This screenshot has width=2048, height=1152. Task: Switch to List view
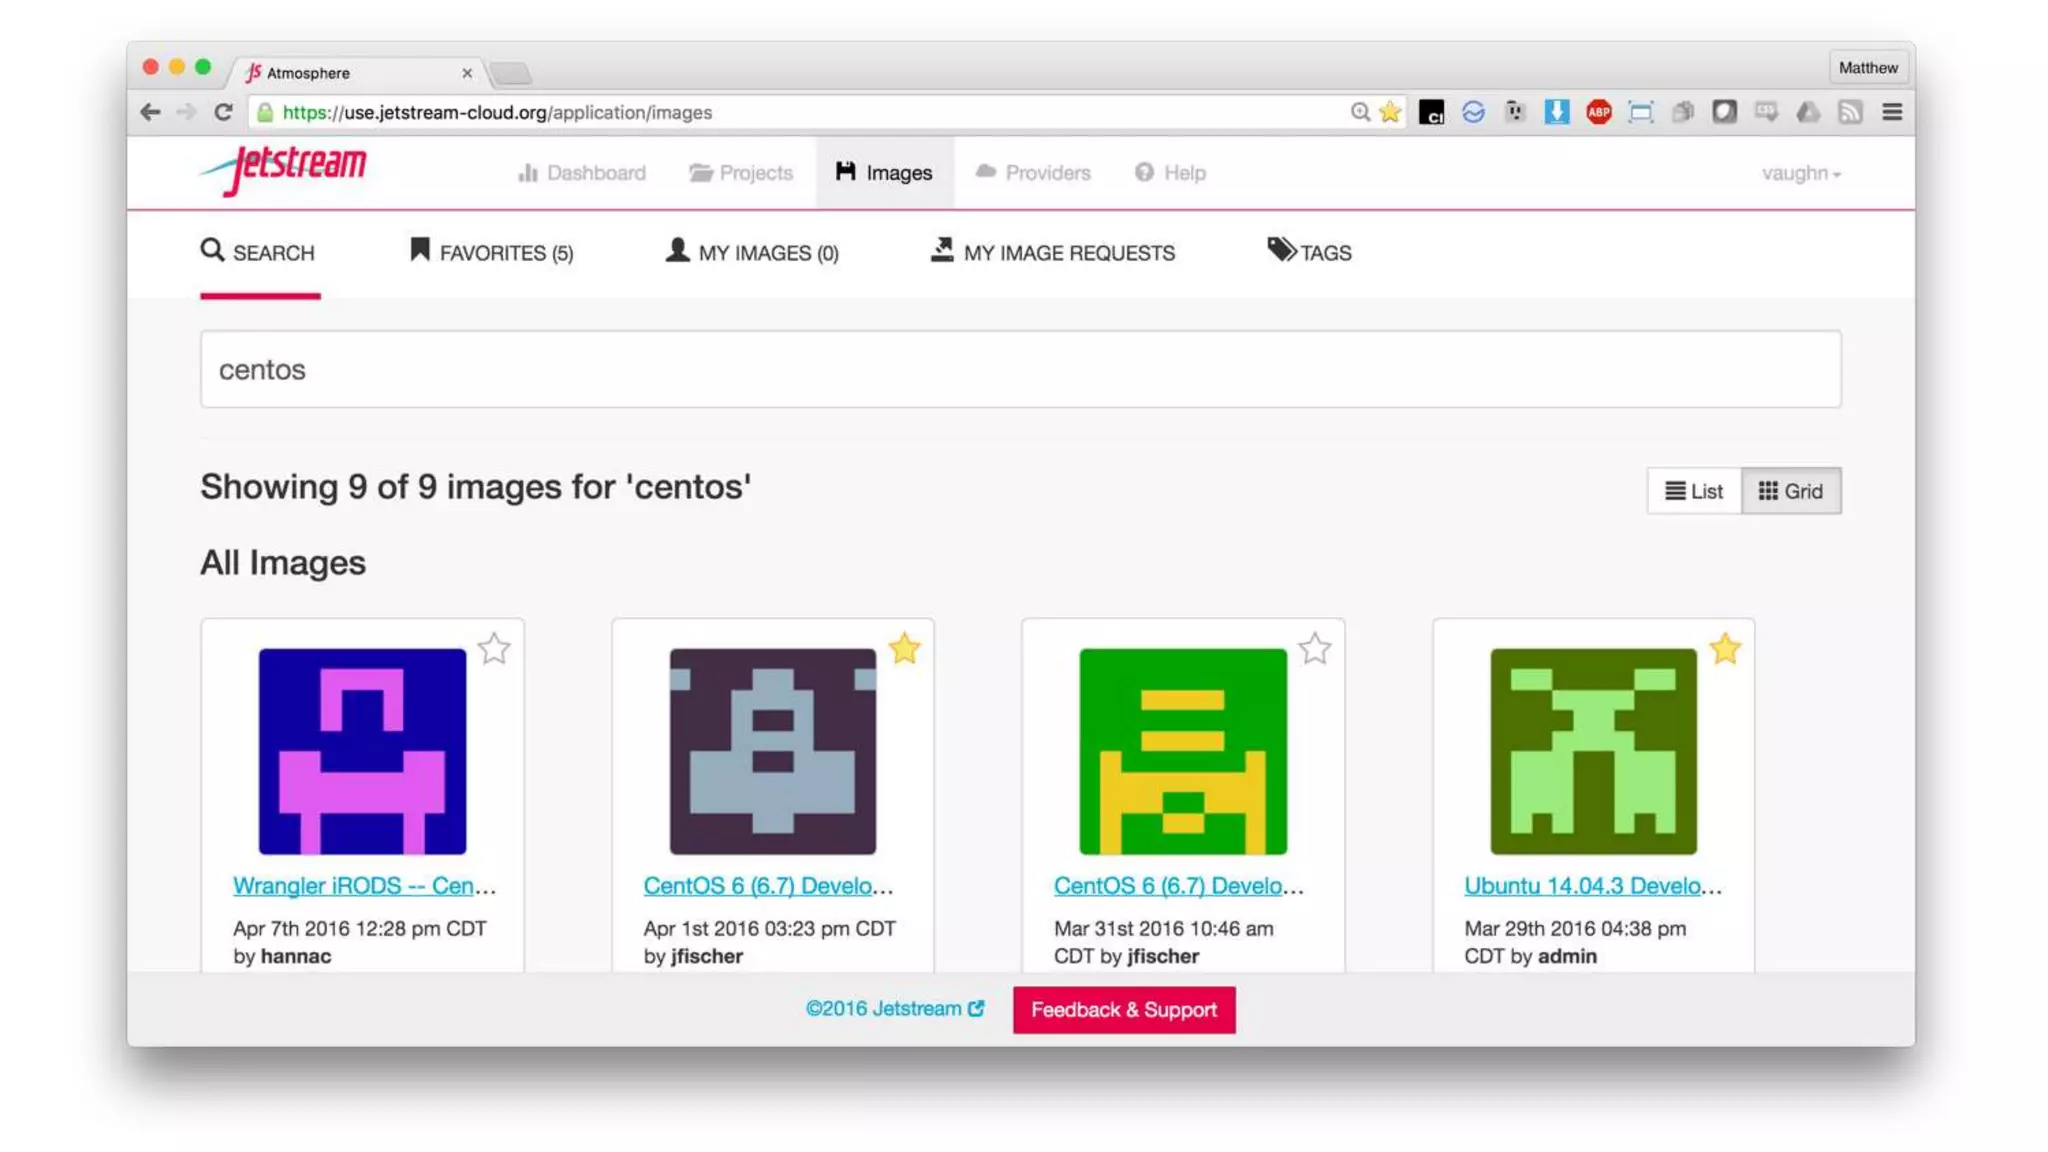1694,491
